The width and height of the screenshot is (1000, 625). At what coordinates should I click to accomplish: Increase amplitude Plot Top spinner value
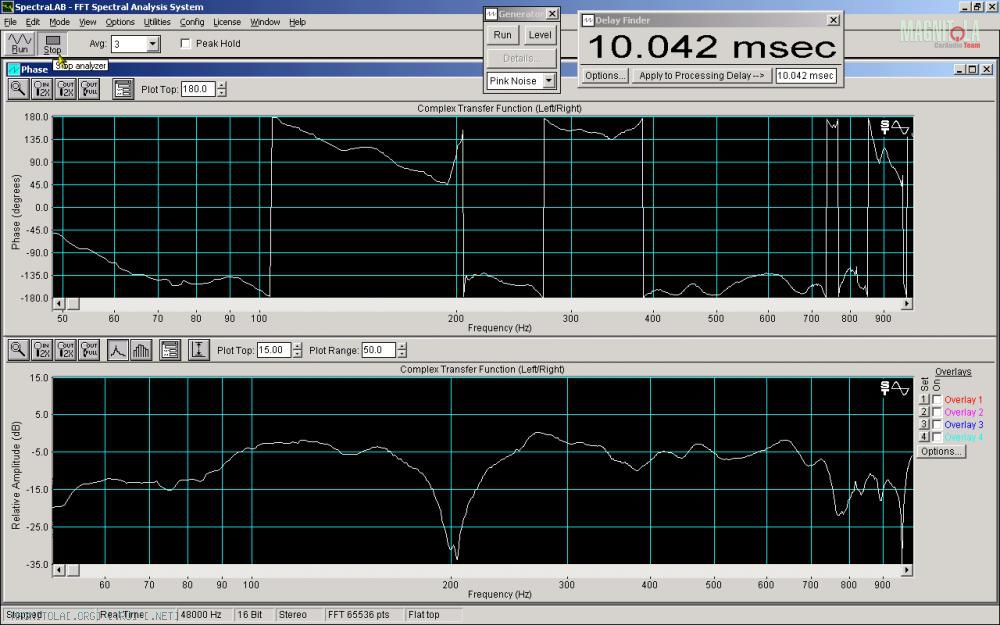tap(297, 346)
